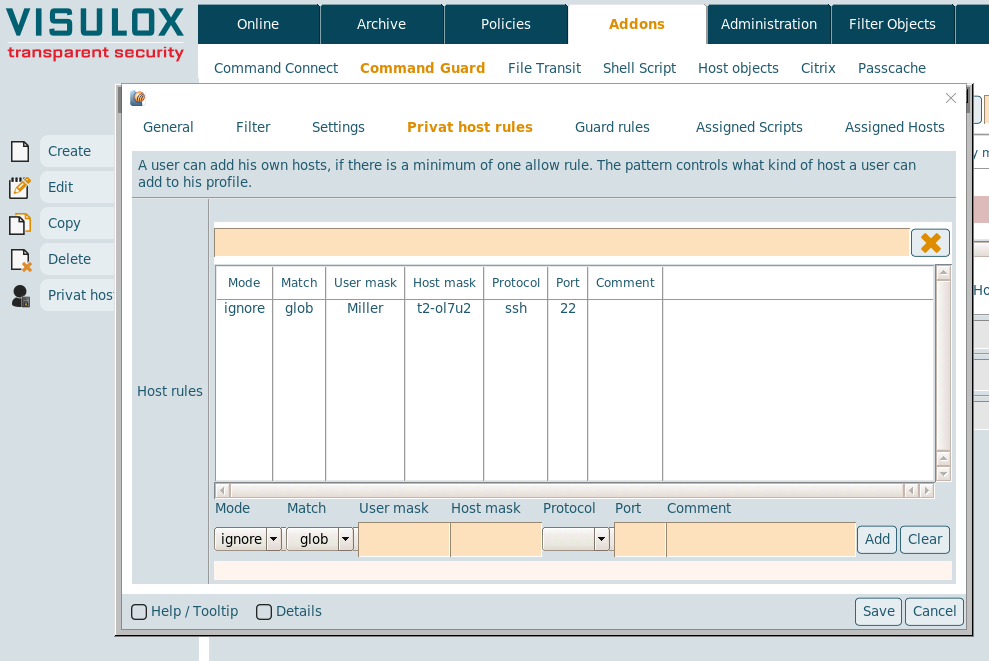Open the Protocol dropdown

[x=576, y=540]
